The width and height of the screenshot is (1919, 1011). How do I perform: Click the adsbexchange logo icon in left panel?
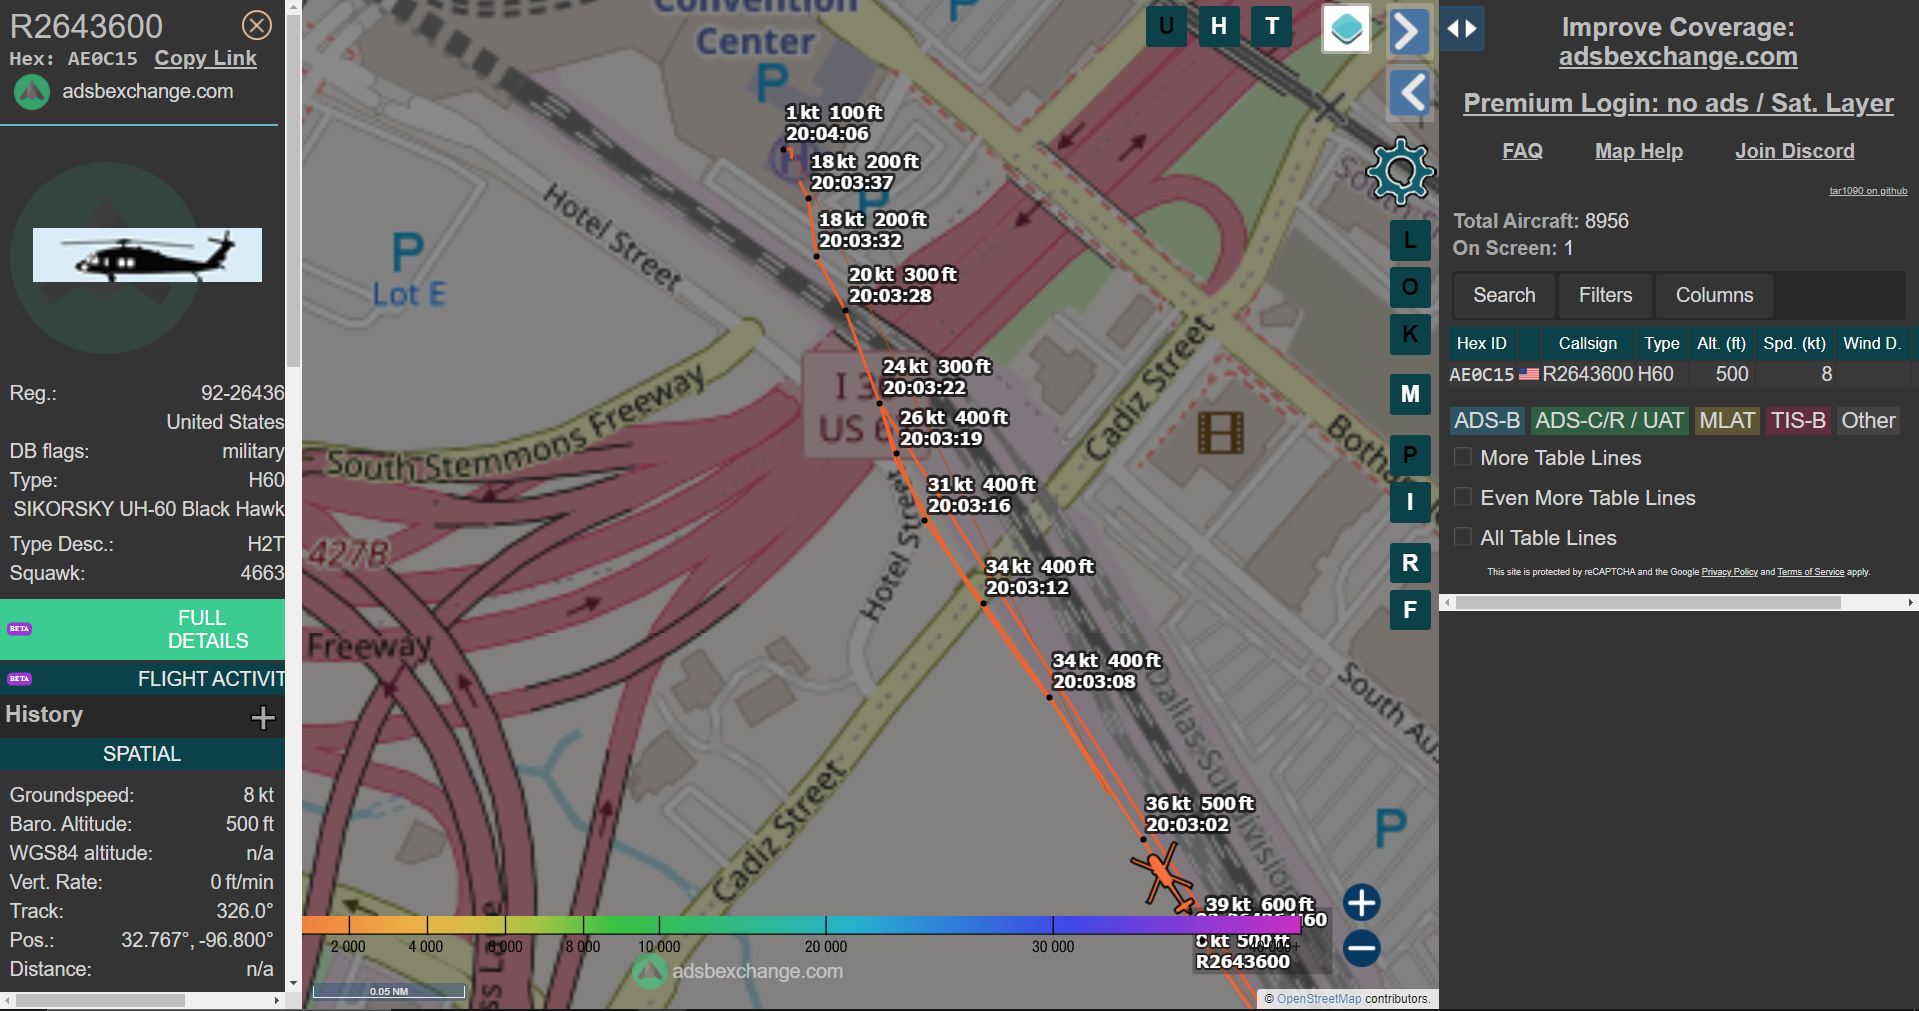click(x=32, y=92)
